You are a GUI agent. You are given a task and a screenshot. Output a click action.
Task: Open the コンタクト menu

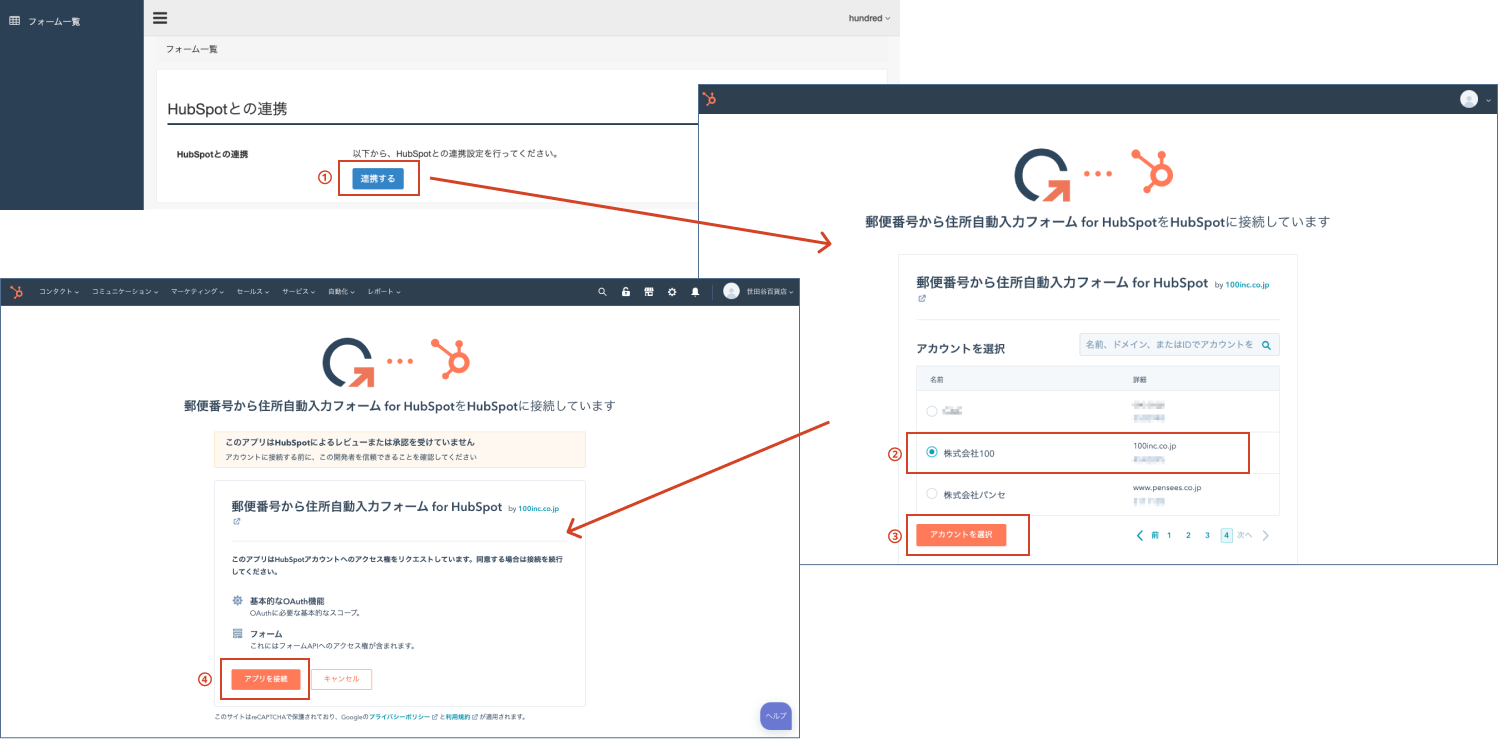pyautogui.click(x=61, y=292)
